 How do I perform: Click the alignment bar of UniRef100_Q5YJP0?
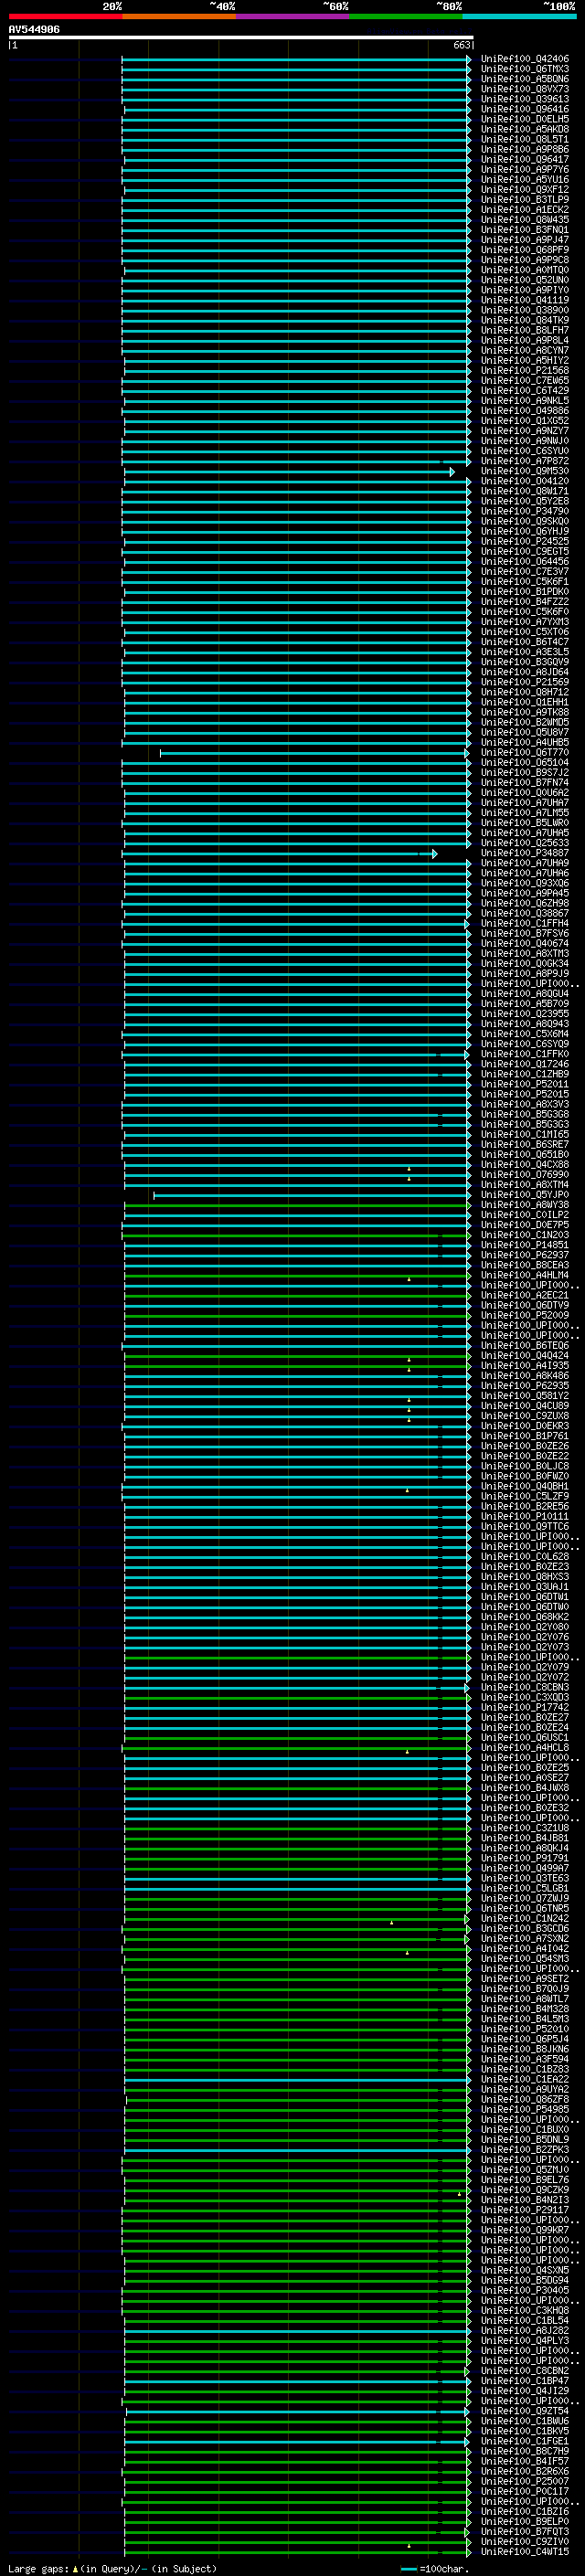pos(311,1195)
